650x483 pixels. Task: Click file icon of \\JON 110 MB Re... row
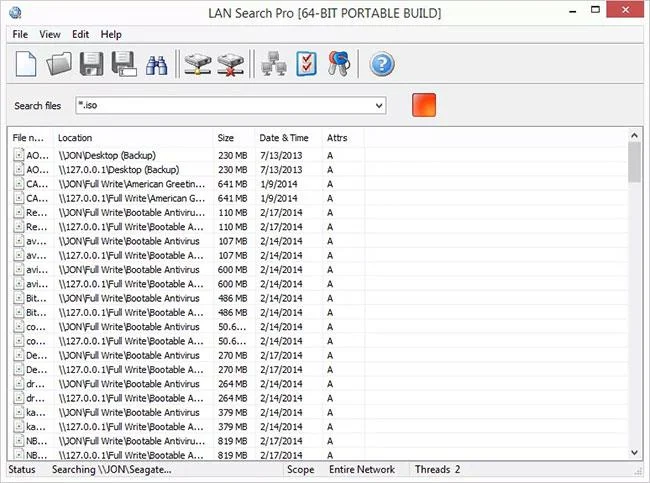coord(19,212)
